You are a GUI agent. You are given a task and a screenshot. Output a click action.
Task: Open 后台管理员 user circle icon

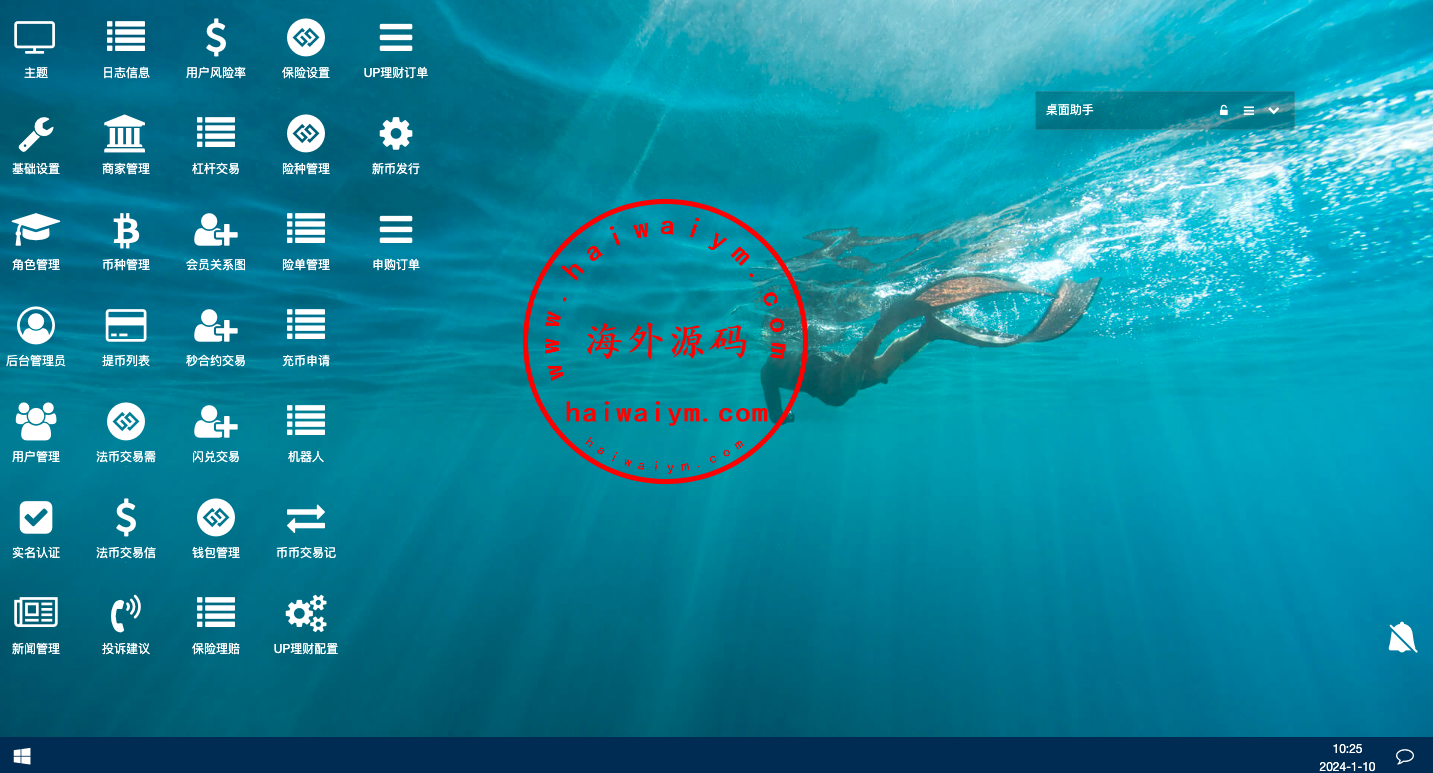pyautogui.click(x=35, y=327)
